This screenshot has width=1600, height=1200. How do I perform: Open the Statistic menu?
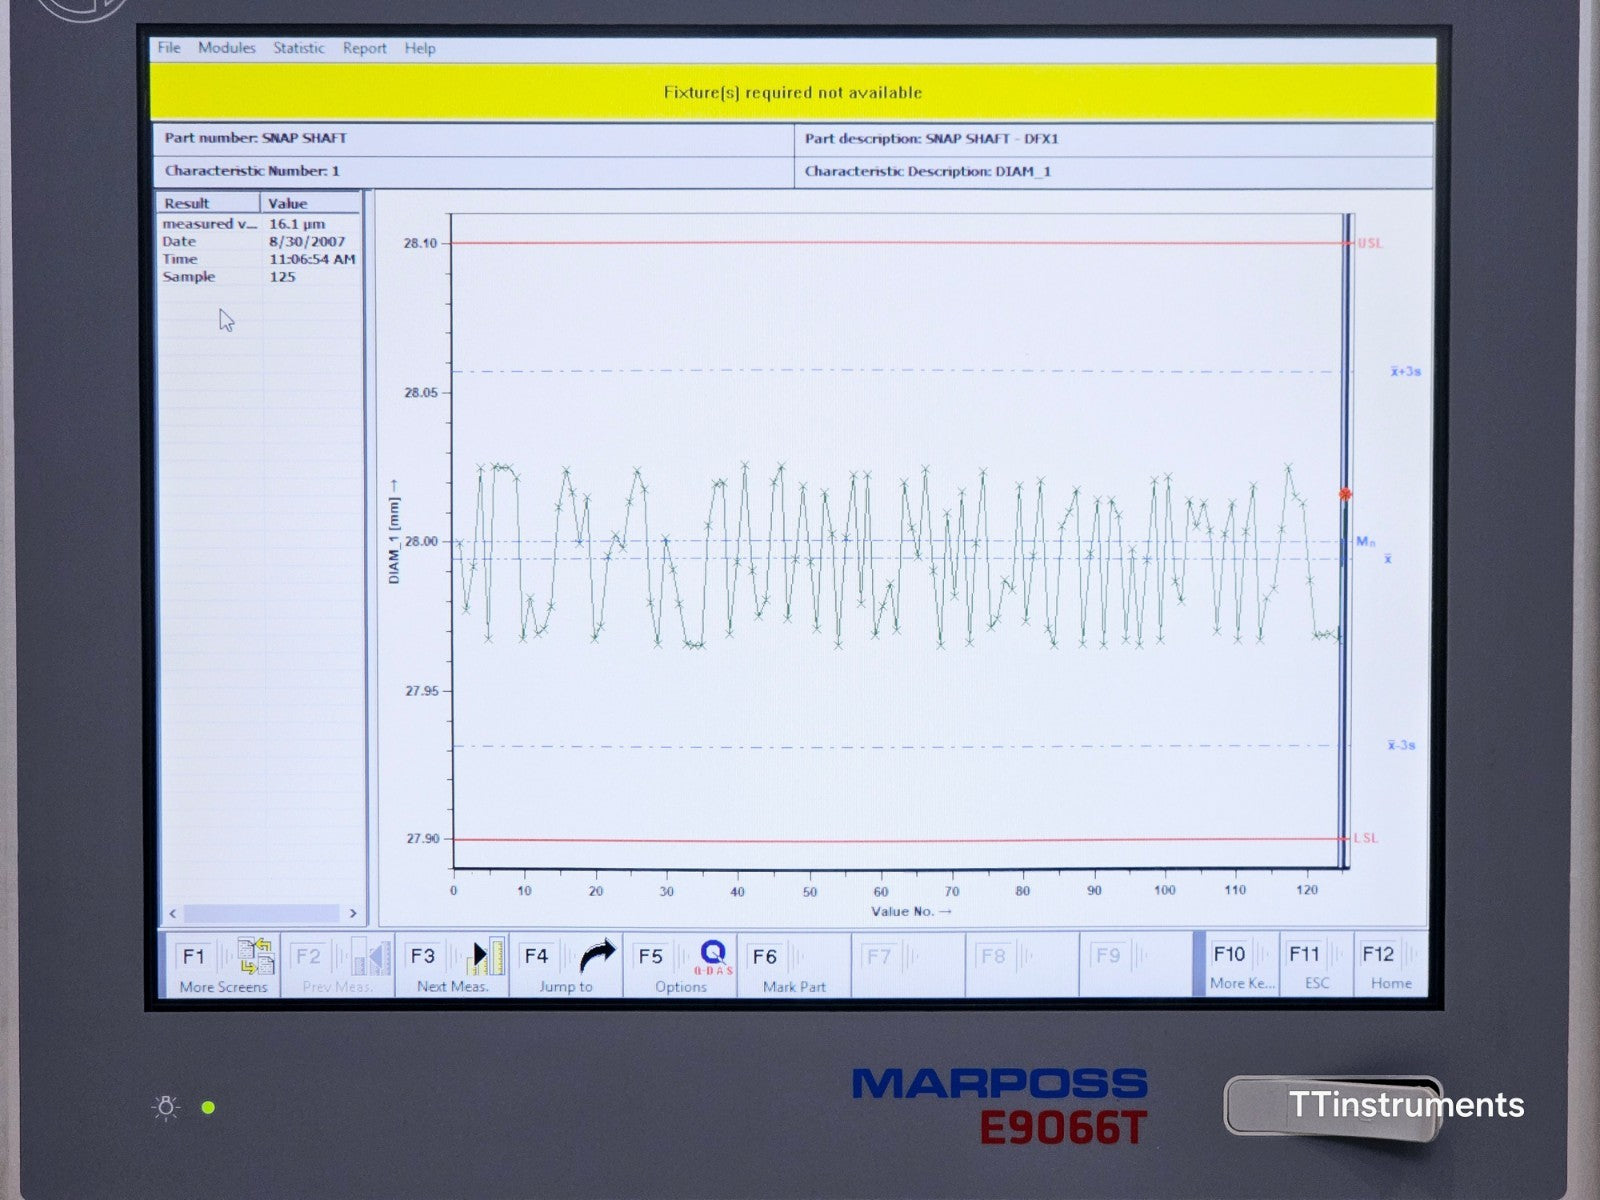[x=299, y=48]
